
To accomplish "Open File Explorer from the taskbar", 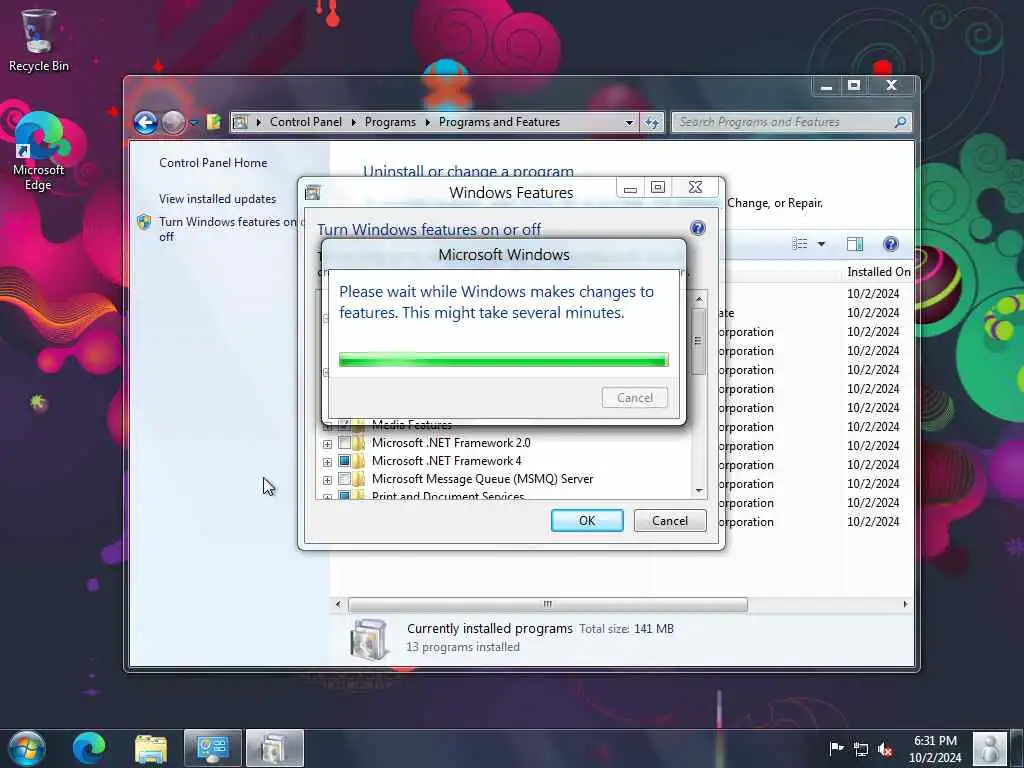I will click(151, 748).
